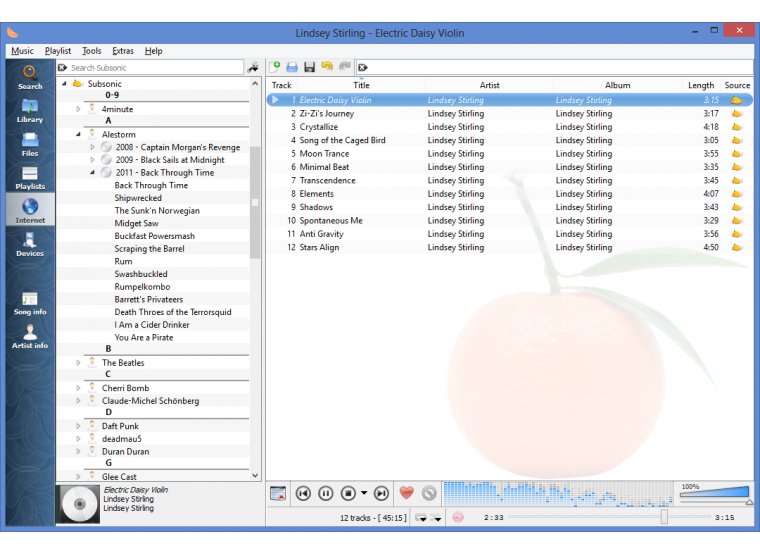The width and height of the screenshot is (760, 554).
Task: Sort playlist by the Length column header
Action: [701, 85]
